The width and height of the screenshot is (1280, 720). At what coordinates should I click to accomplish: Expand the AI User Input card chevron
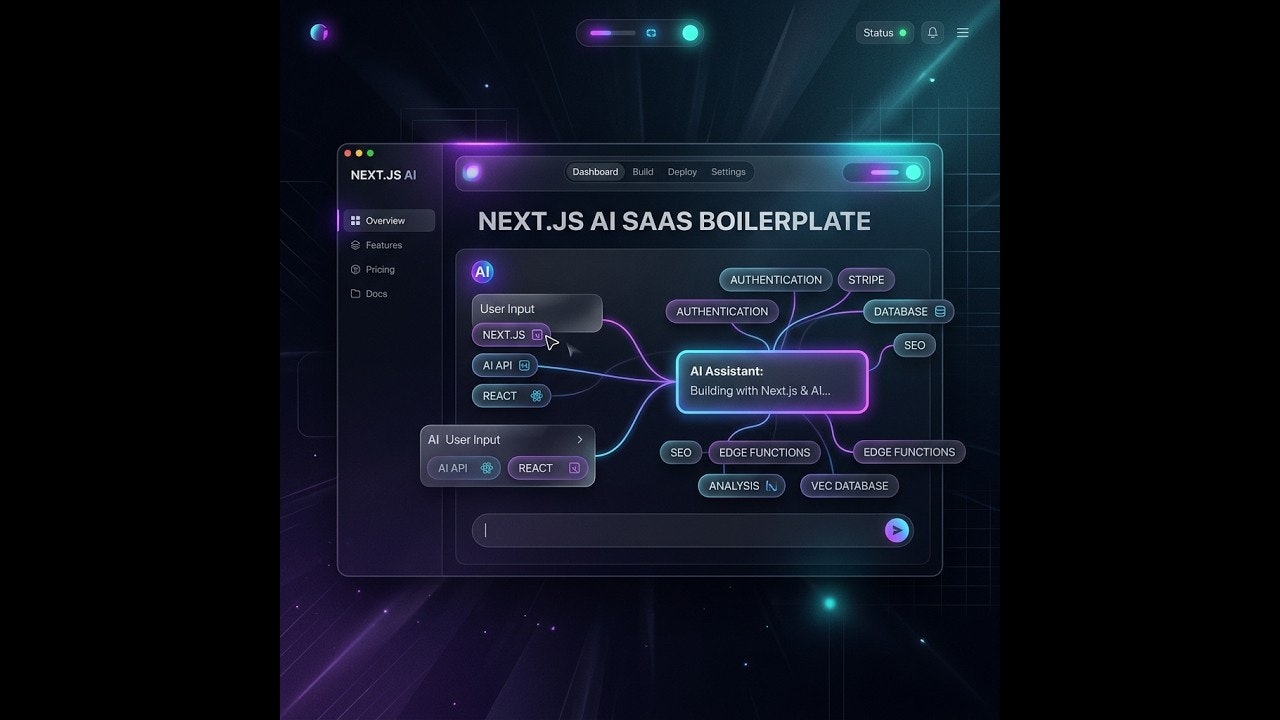(580, 440)
